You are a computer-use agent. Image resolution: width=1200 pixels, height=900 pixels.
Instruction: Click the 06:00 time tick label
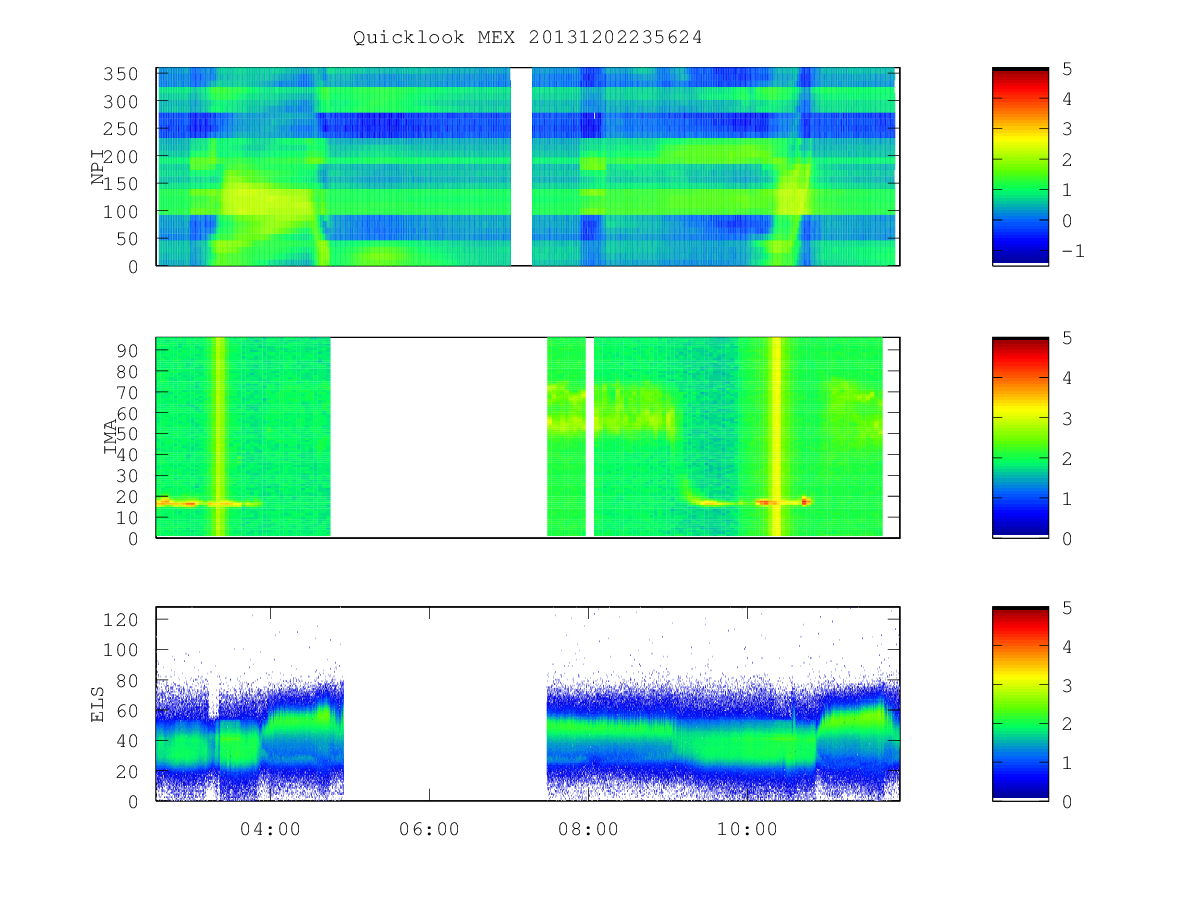[x=430, y=830]
